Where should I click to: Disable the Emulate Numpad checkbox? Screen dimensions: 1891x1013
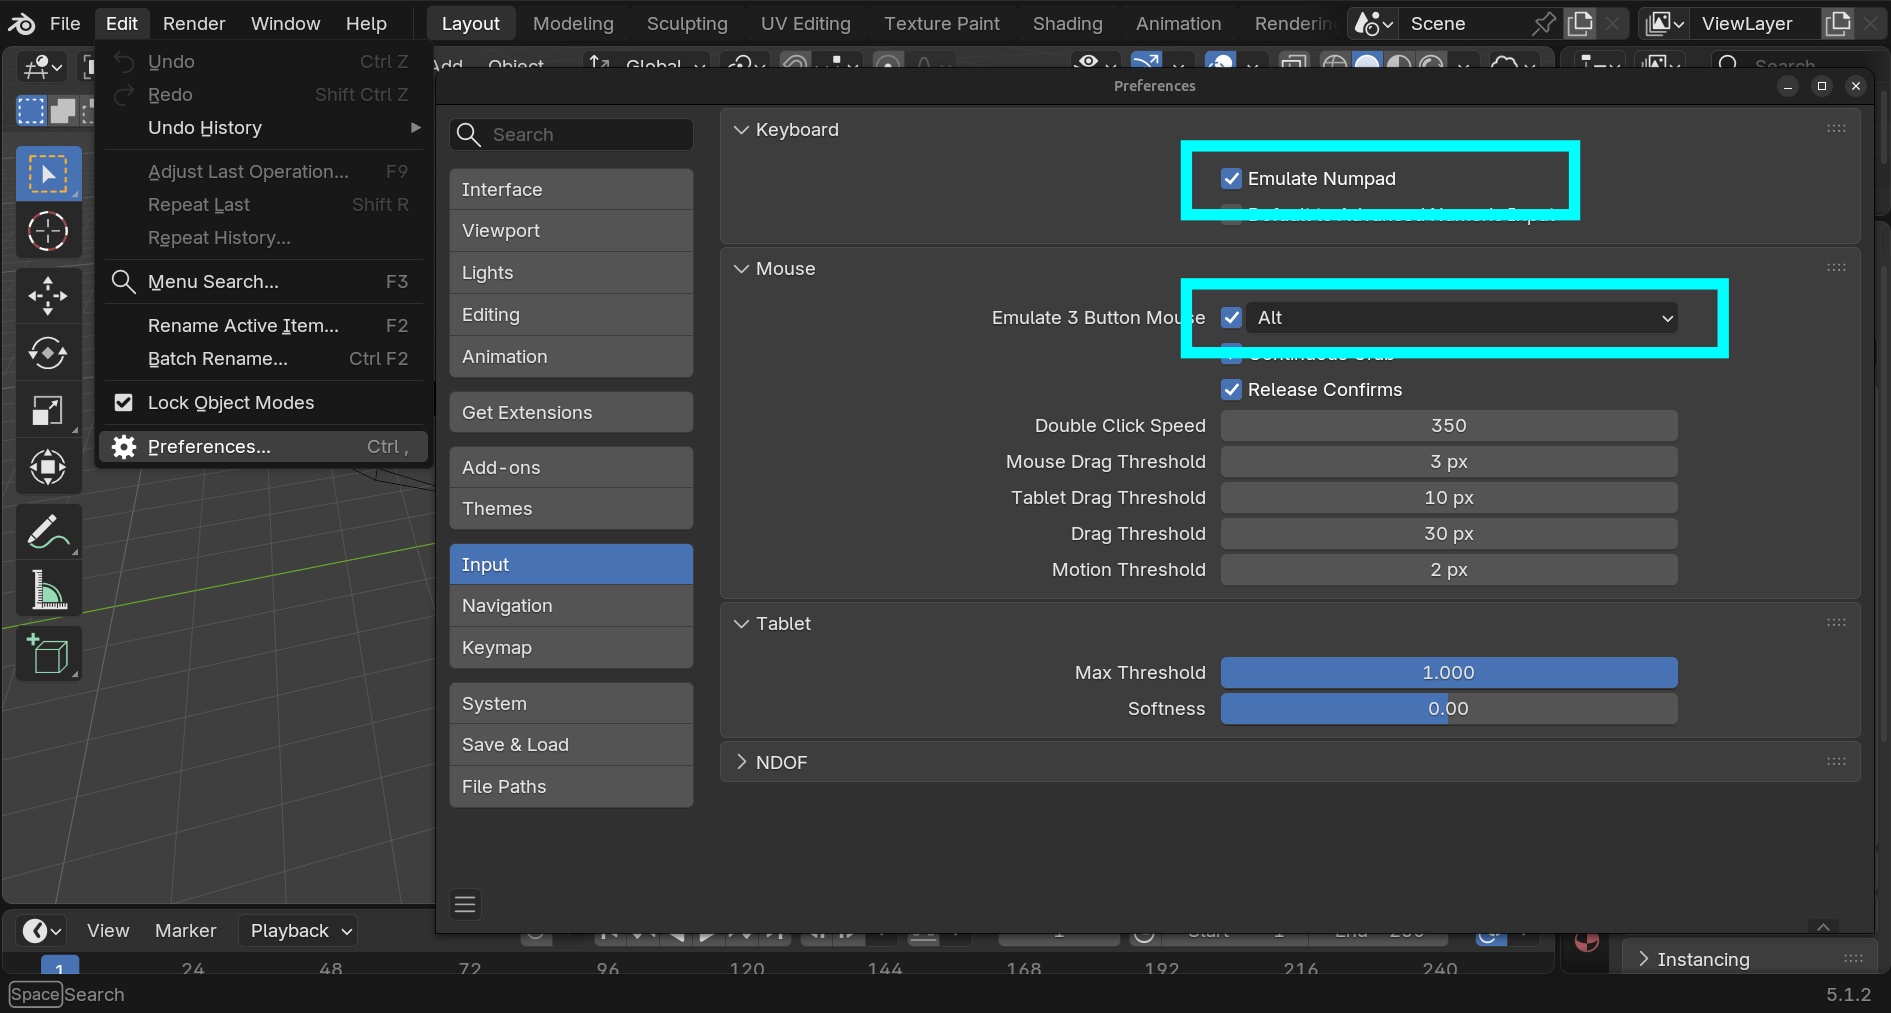[1232, 179]
